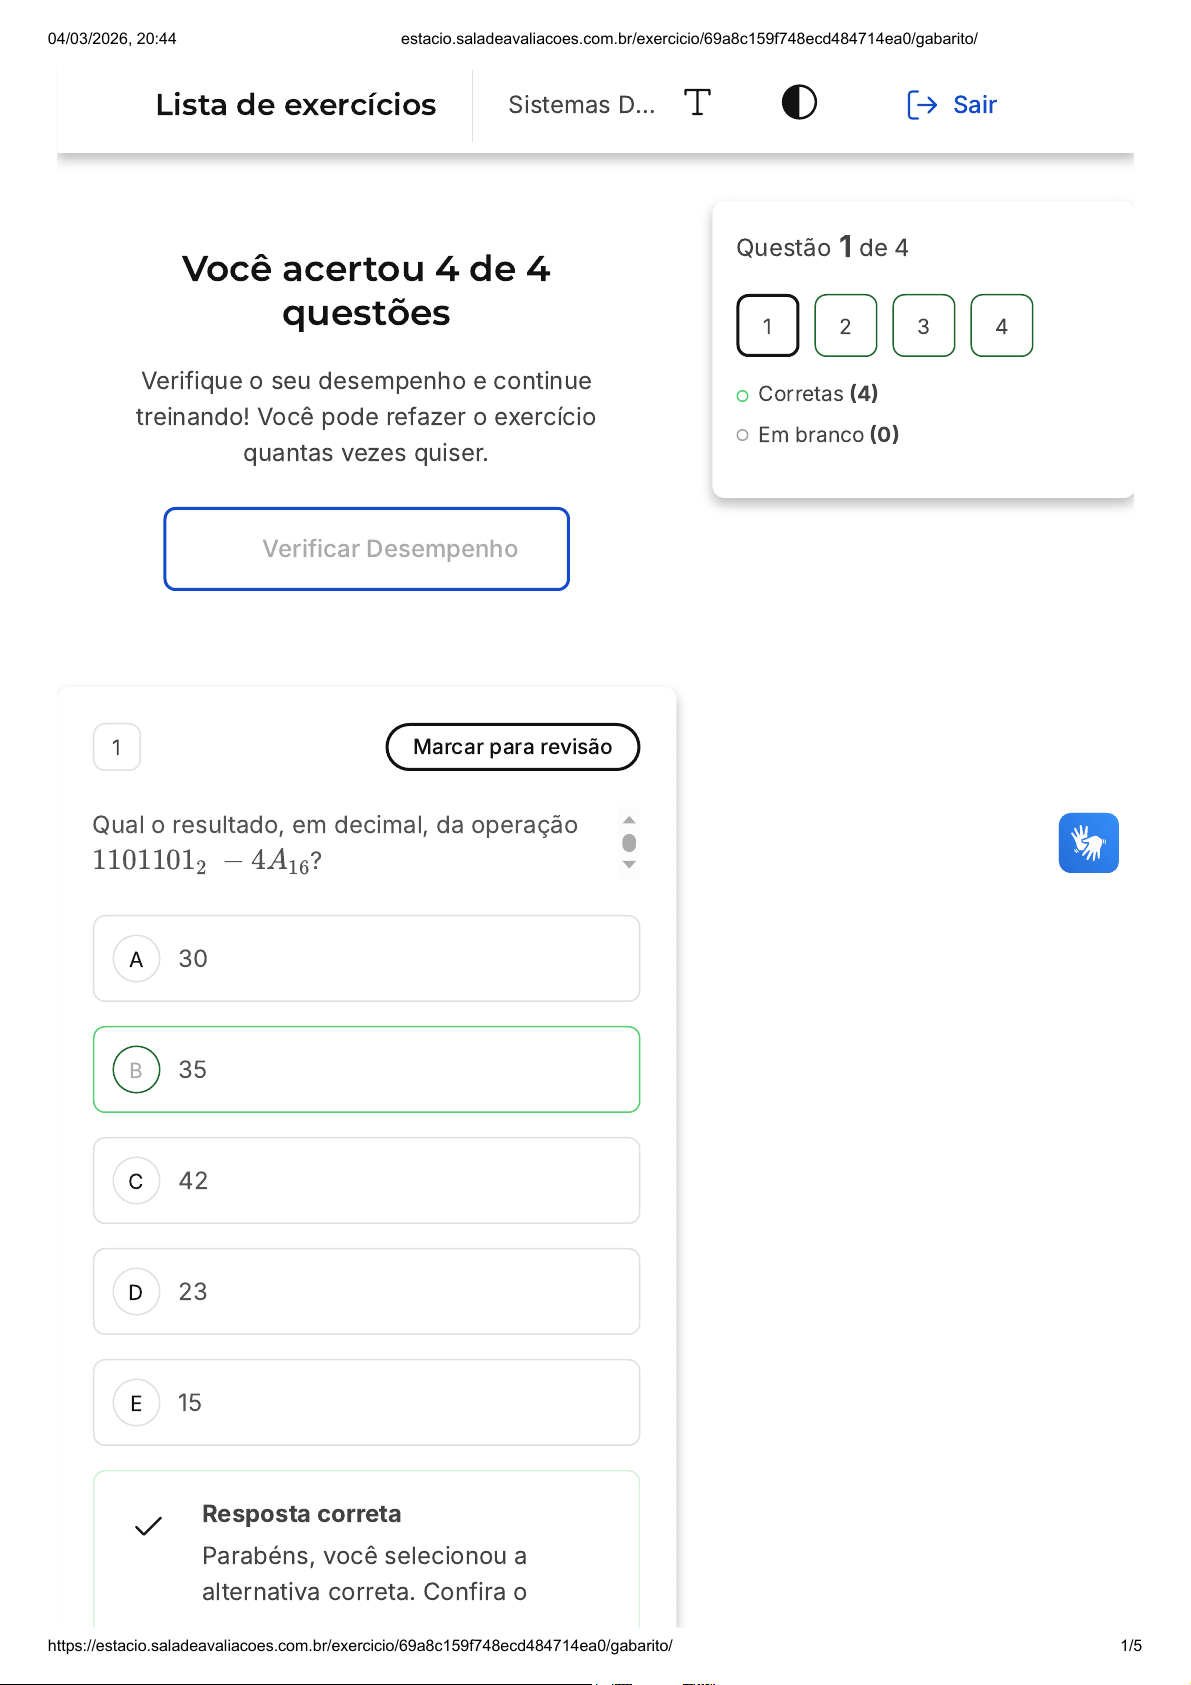Select answer option C with value 42
The width and height of the screenshot is (1191, 1685).
(x=366, y=1181)
